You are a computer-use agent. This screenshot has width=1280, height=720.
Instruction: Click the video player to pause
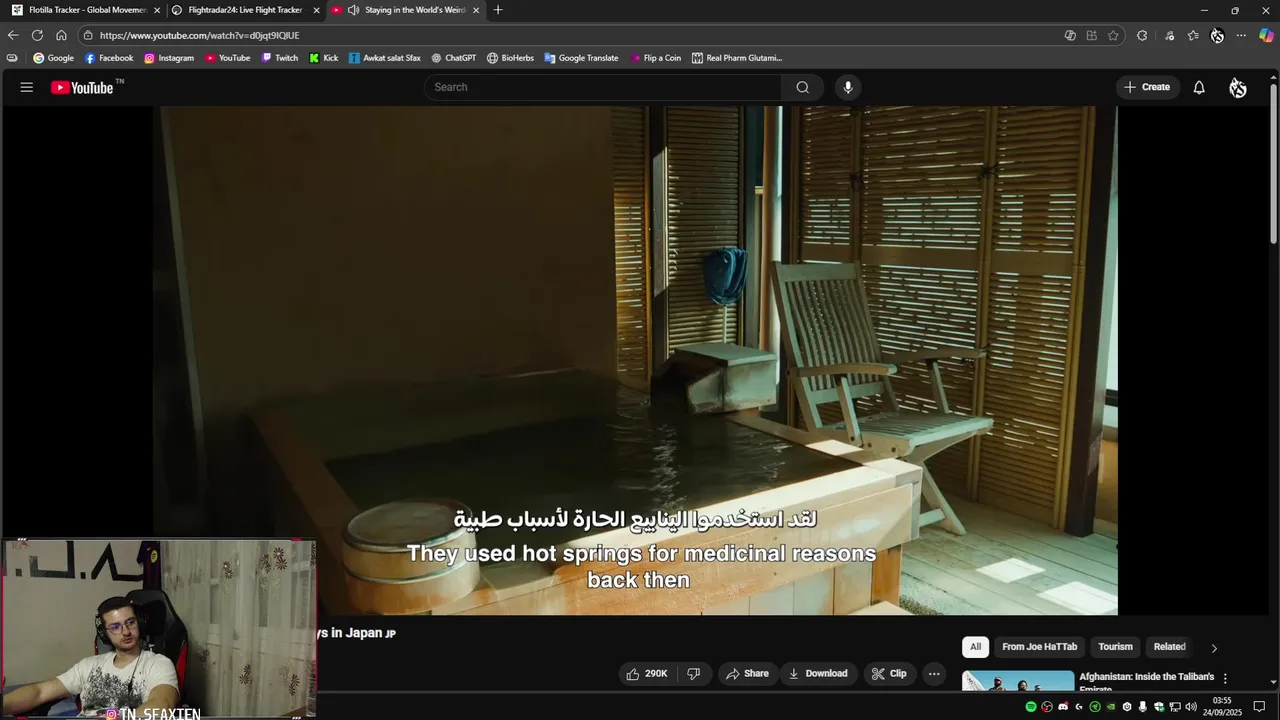click(x=635, y=360)
